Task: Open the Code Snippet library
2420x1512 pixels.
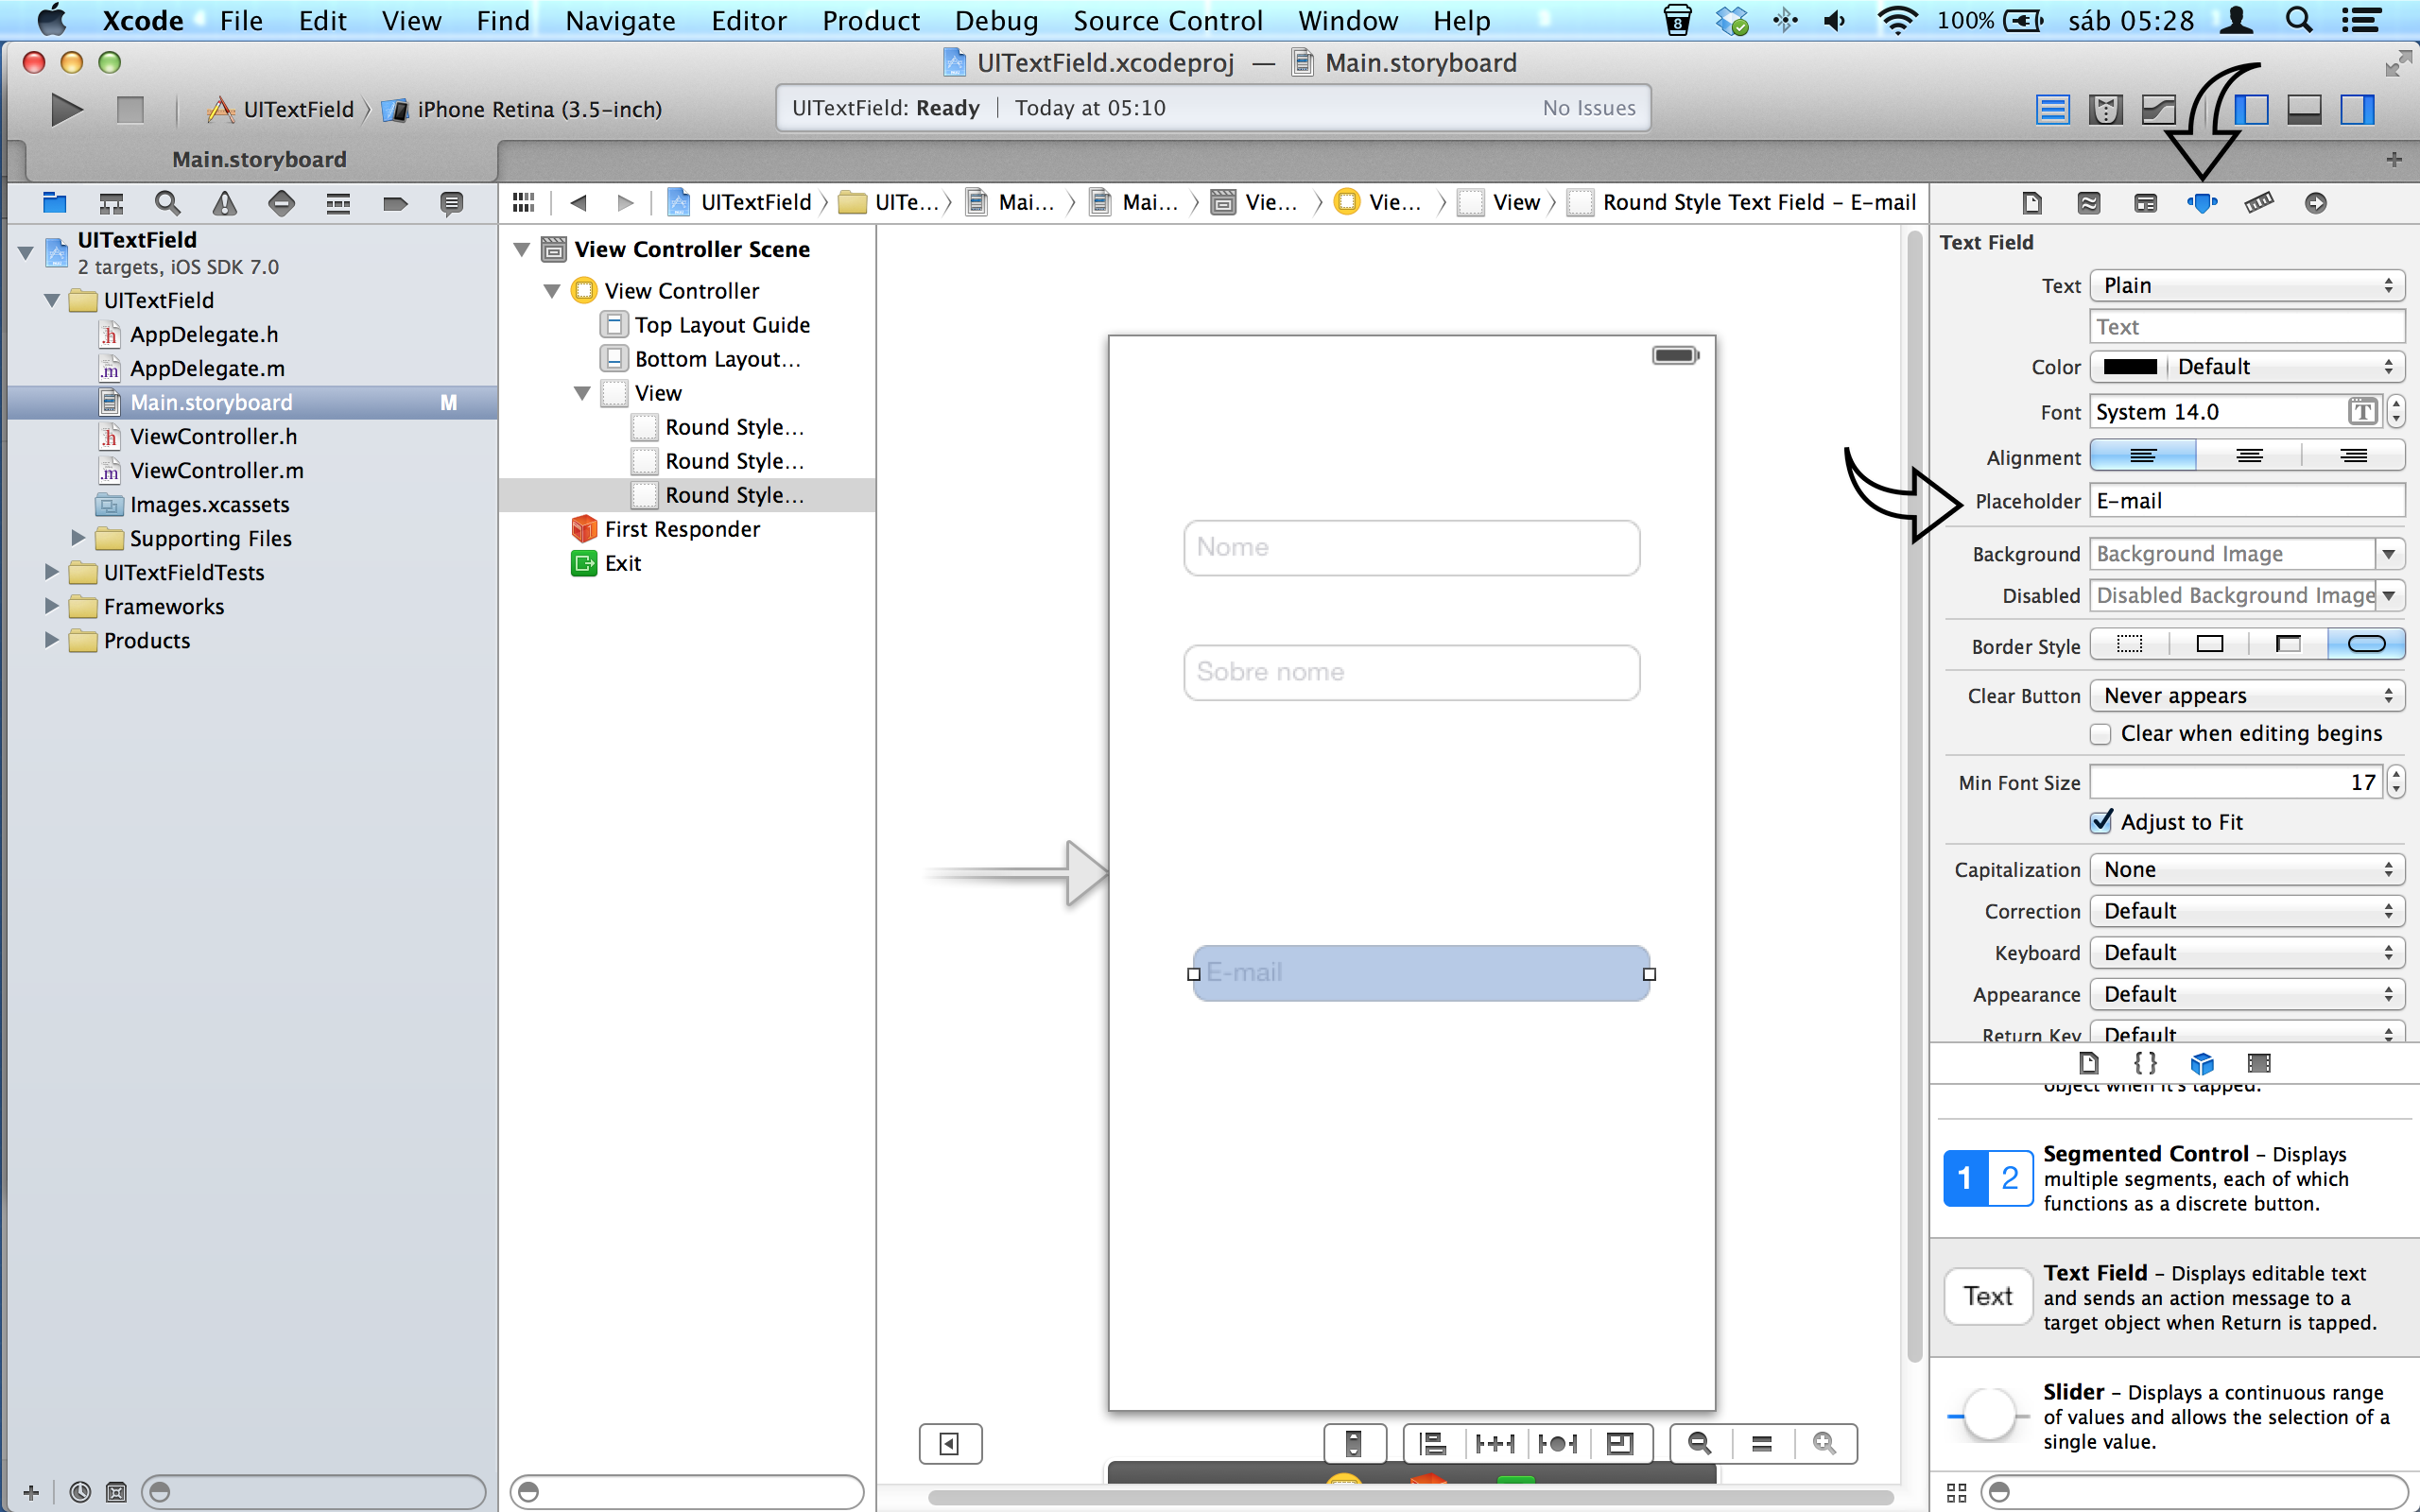Action: click(x=2145, y=1062)
